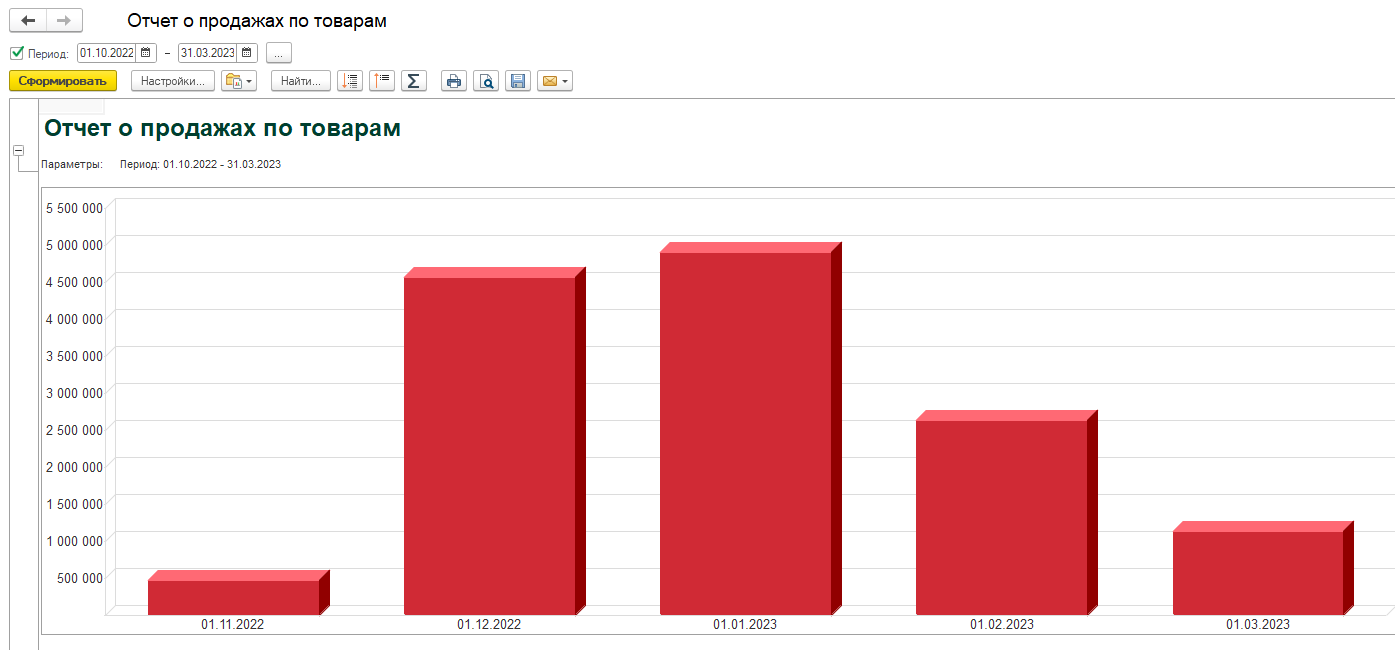The height and width of the screenshot is (650, 1395).
Task: Save report with floppy disk icon
Action: coord(518,81)
